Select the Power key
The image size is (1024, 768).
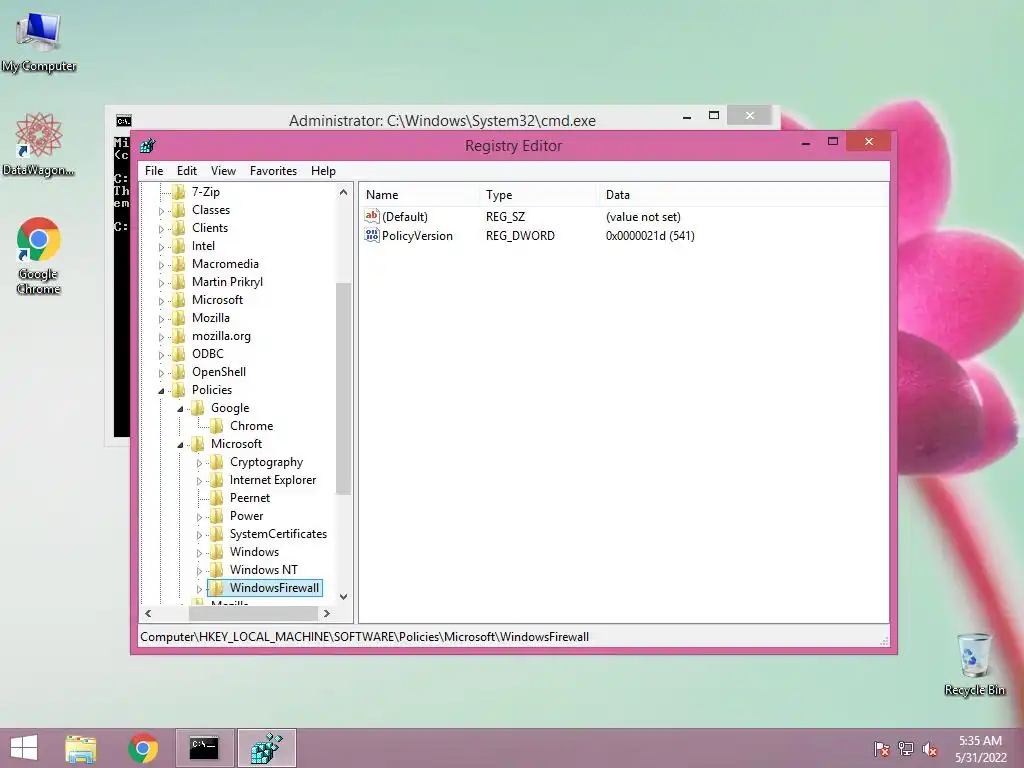pos(246,516)
